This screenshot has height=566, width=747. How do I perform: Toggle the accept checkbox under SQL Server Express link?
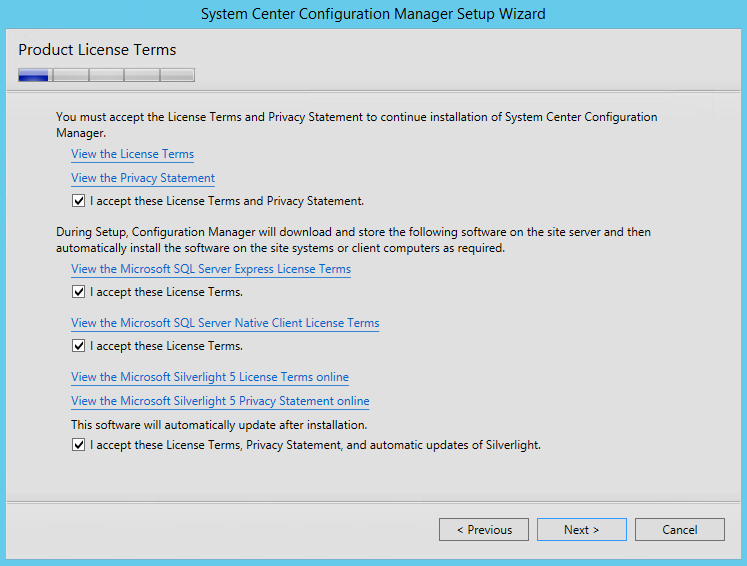(79, 292)
